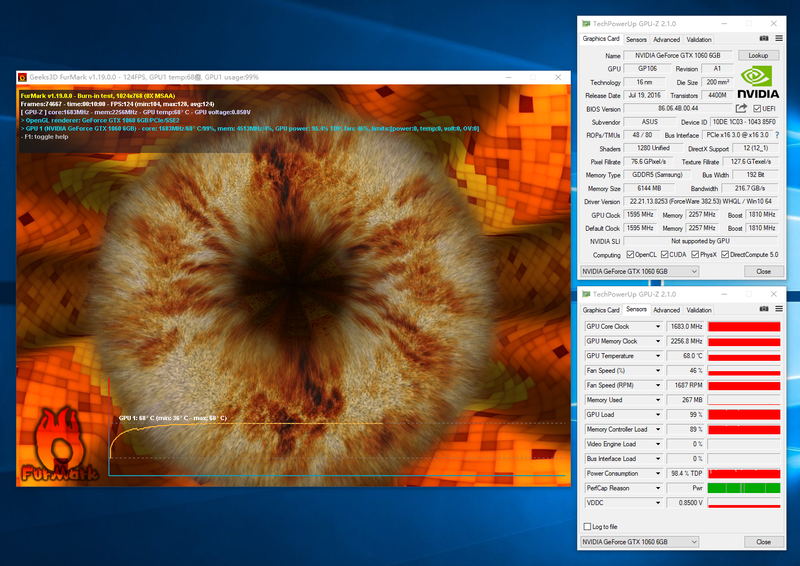Image resolution: width=800 pixels, height=566 pixels.
Task: Click the BIOS export share icon
Action: point(741,108)
